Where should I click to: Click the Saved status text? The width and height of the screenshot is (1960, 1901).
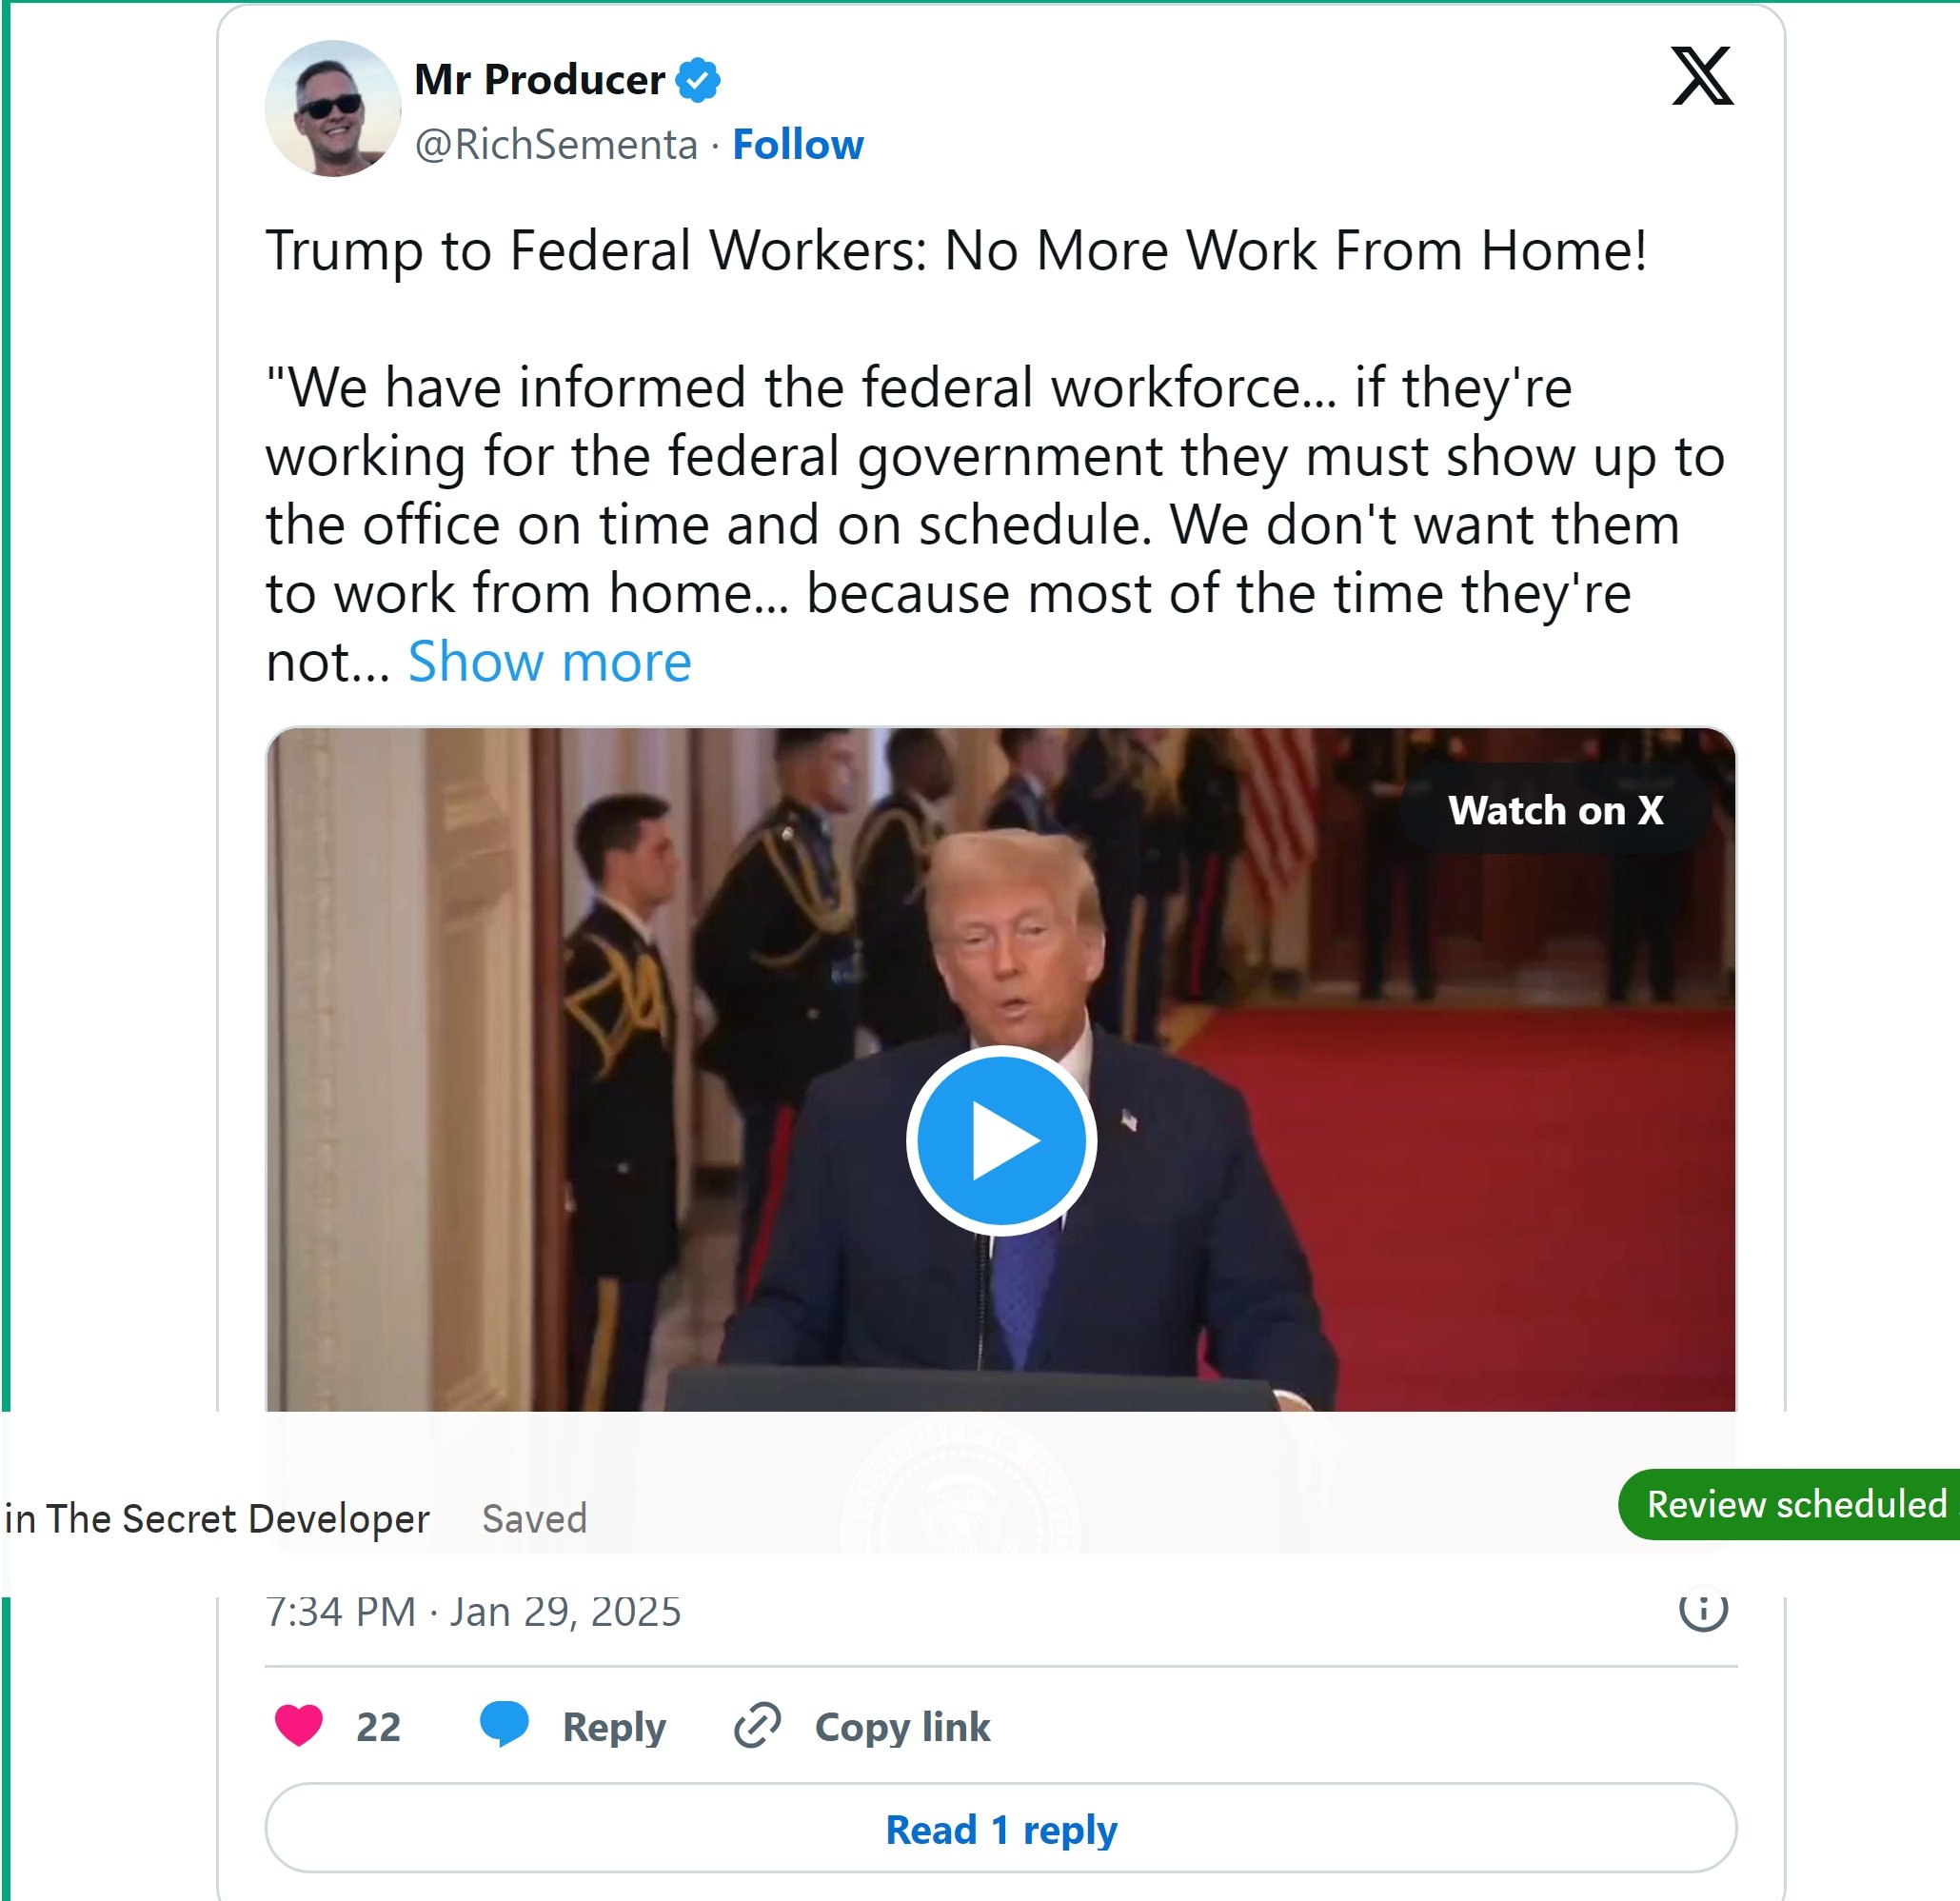point(534,1519)
